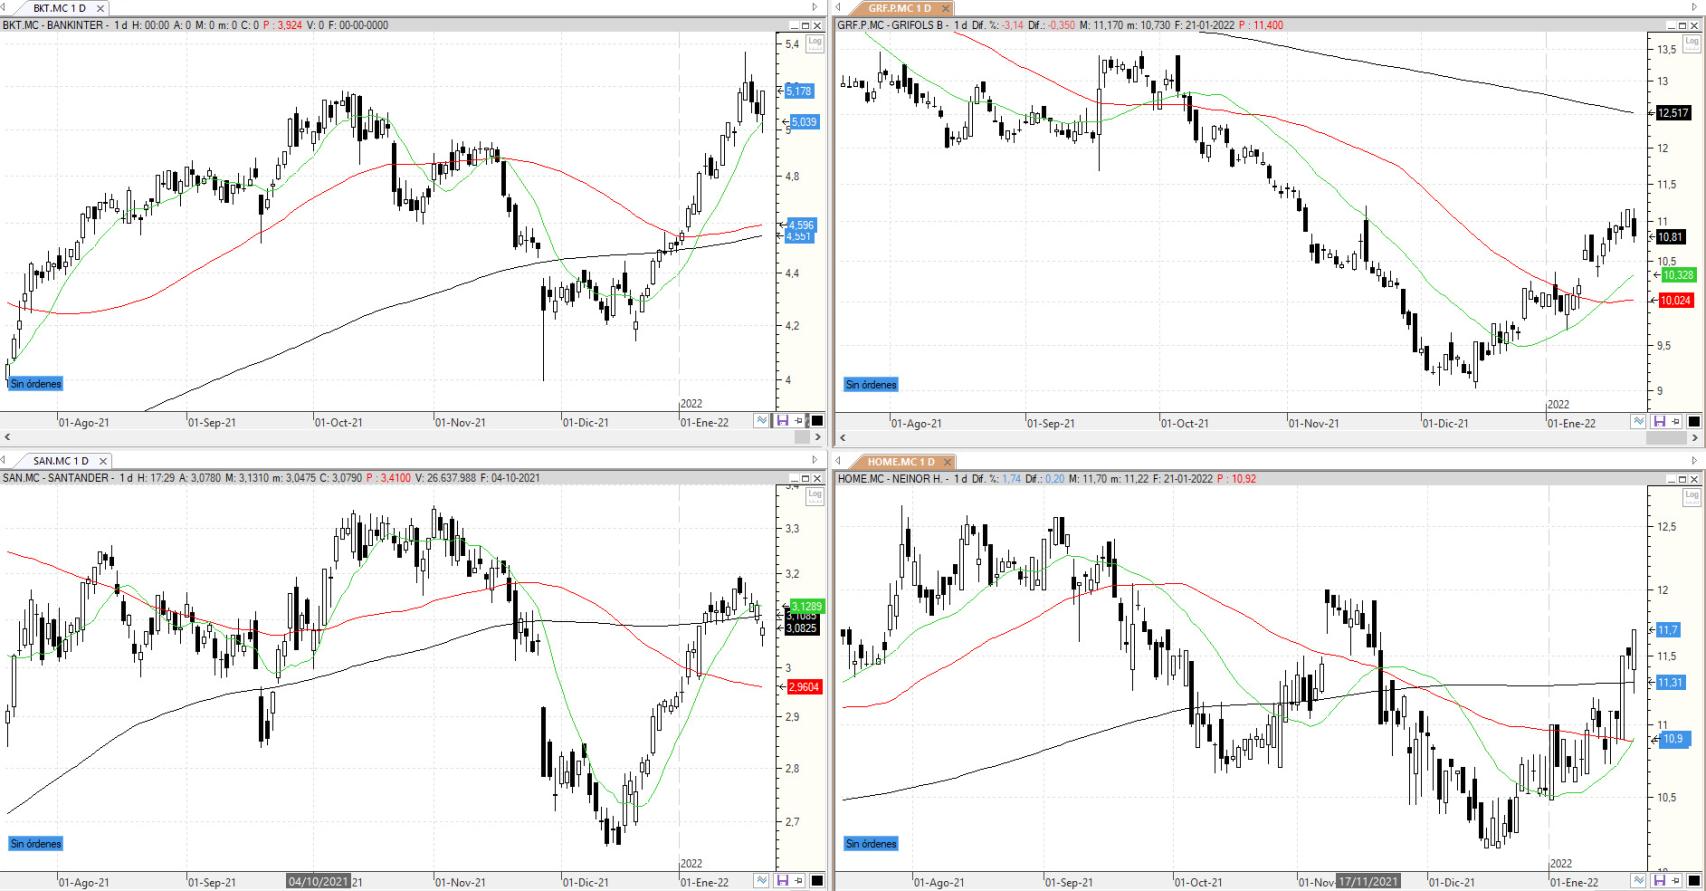Click black color swatch on Bankinter chart

[816, 421]
